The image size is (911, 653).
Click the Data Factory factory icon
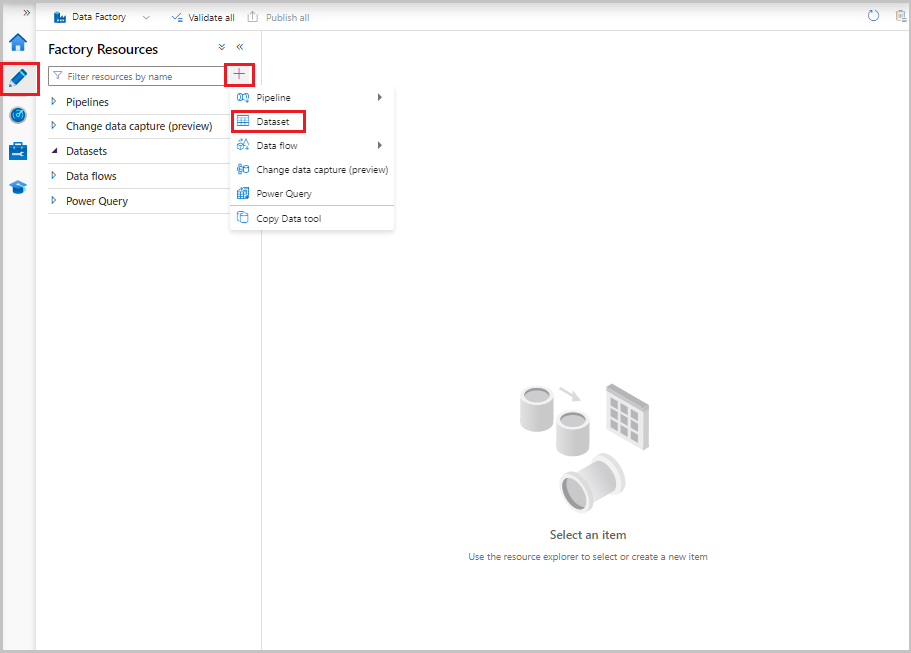click(x=60, y=17)
